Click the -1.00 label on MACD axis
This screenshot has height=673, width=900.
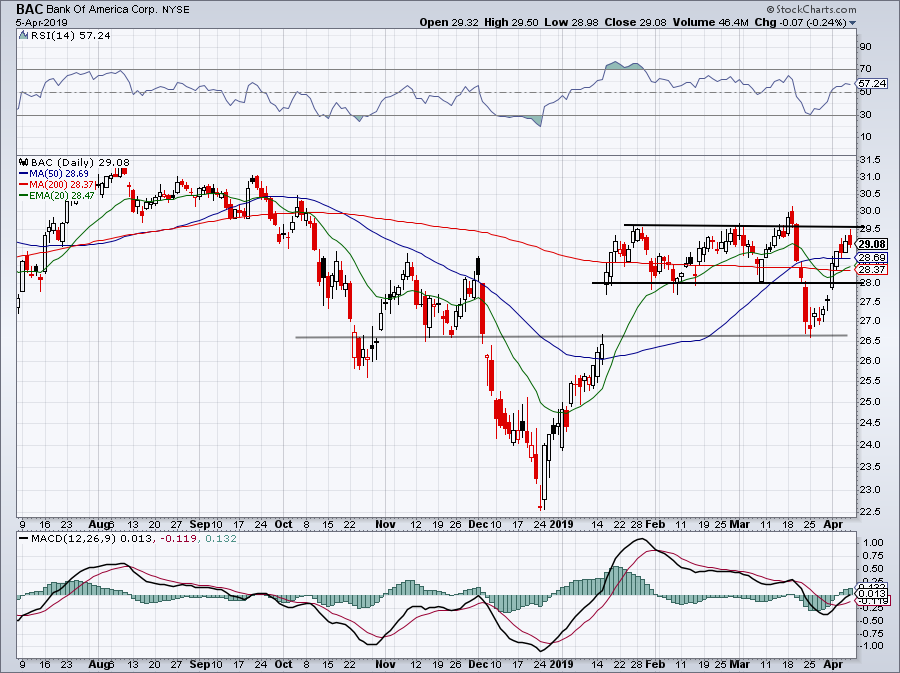pos(870,645)
